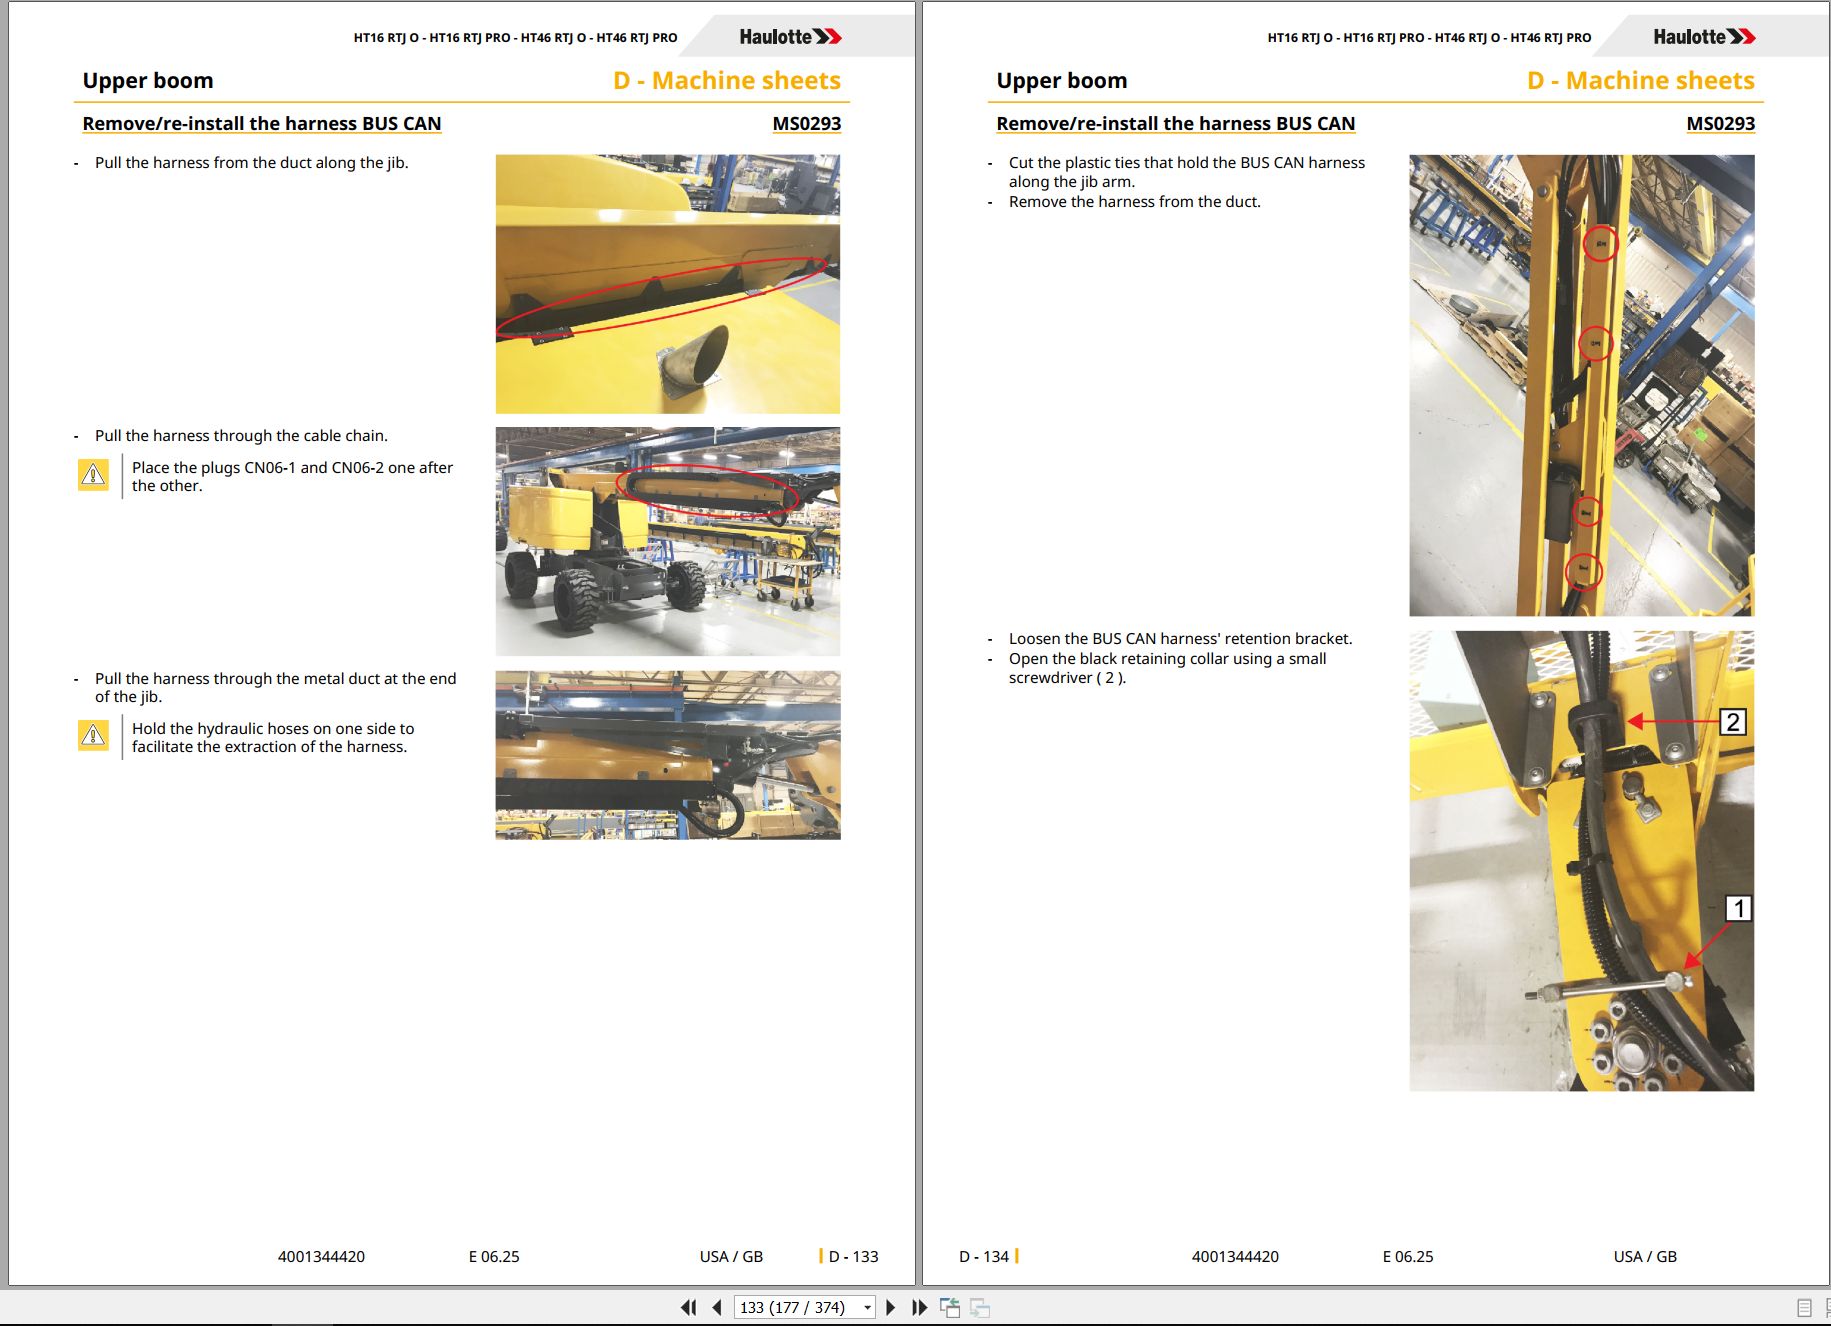
Task: Click 'D - Machine sheets' title on left page
Action: click(x=727, y=80)
